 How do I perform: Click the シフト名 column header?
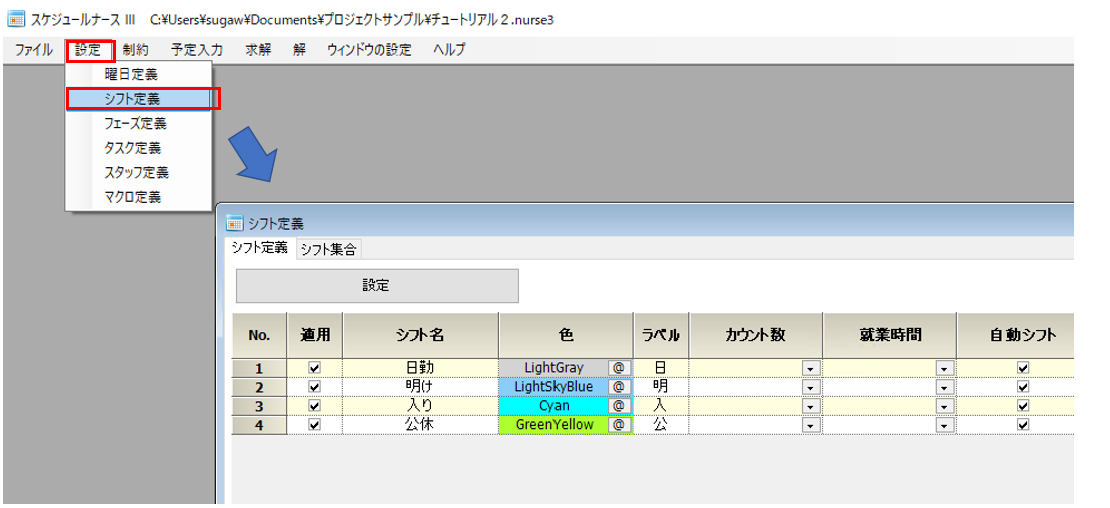(x=420, y=335)
